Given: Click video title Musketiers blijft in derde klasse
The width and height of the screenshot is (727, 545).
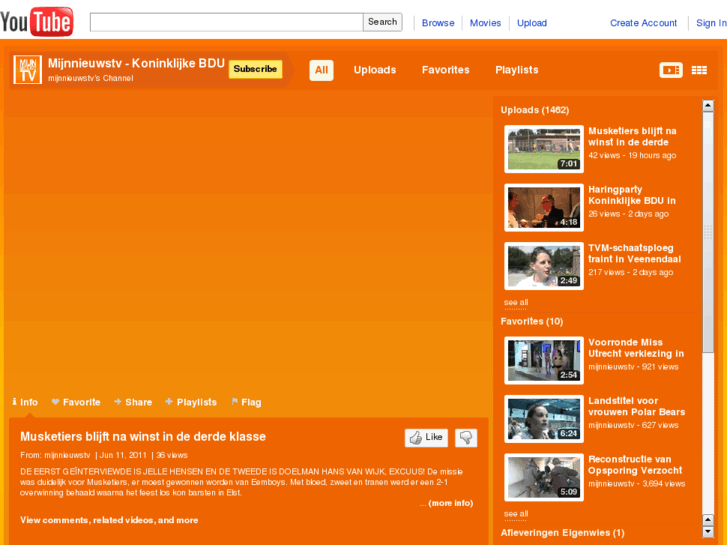Looking at the screenshot, I should [143, 436].
